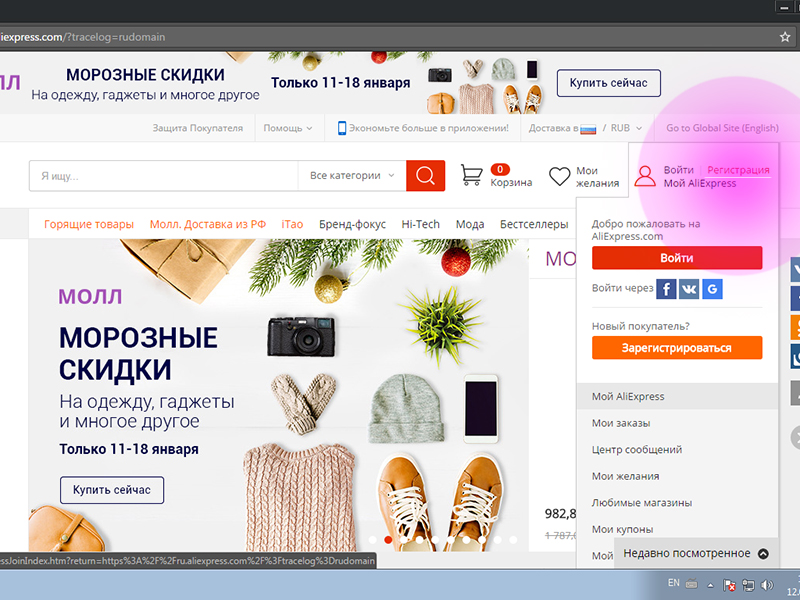Open Мои заказы menu entry
The width and height of the screenshot is (800, 600).
coord(621,423)
